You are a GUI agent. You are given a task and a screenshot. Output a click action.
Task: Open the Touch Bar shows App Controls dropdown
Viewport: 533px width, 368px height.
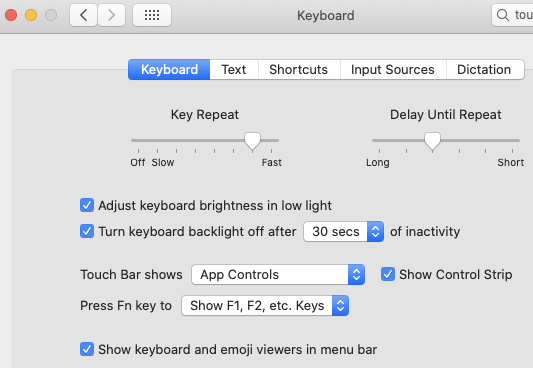click(x=278, y=274)
